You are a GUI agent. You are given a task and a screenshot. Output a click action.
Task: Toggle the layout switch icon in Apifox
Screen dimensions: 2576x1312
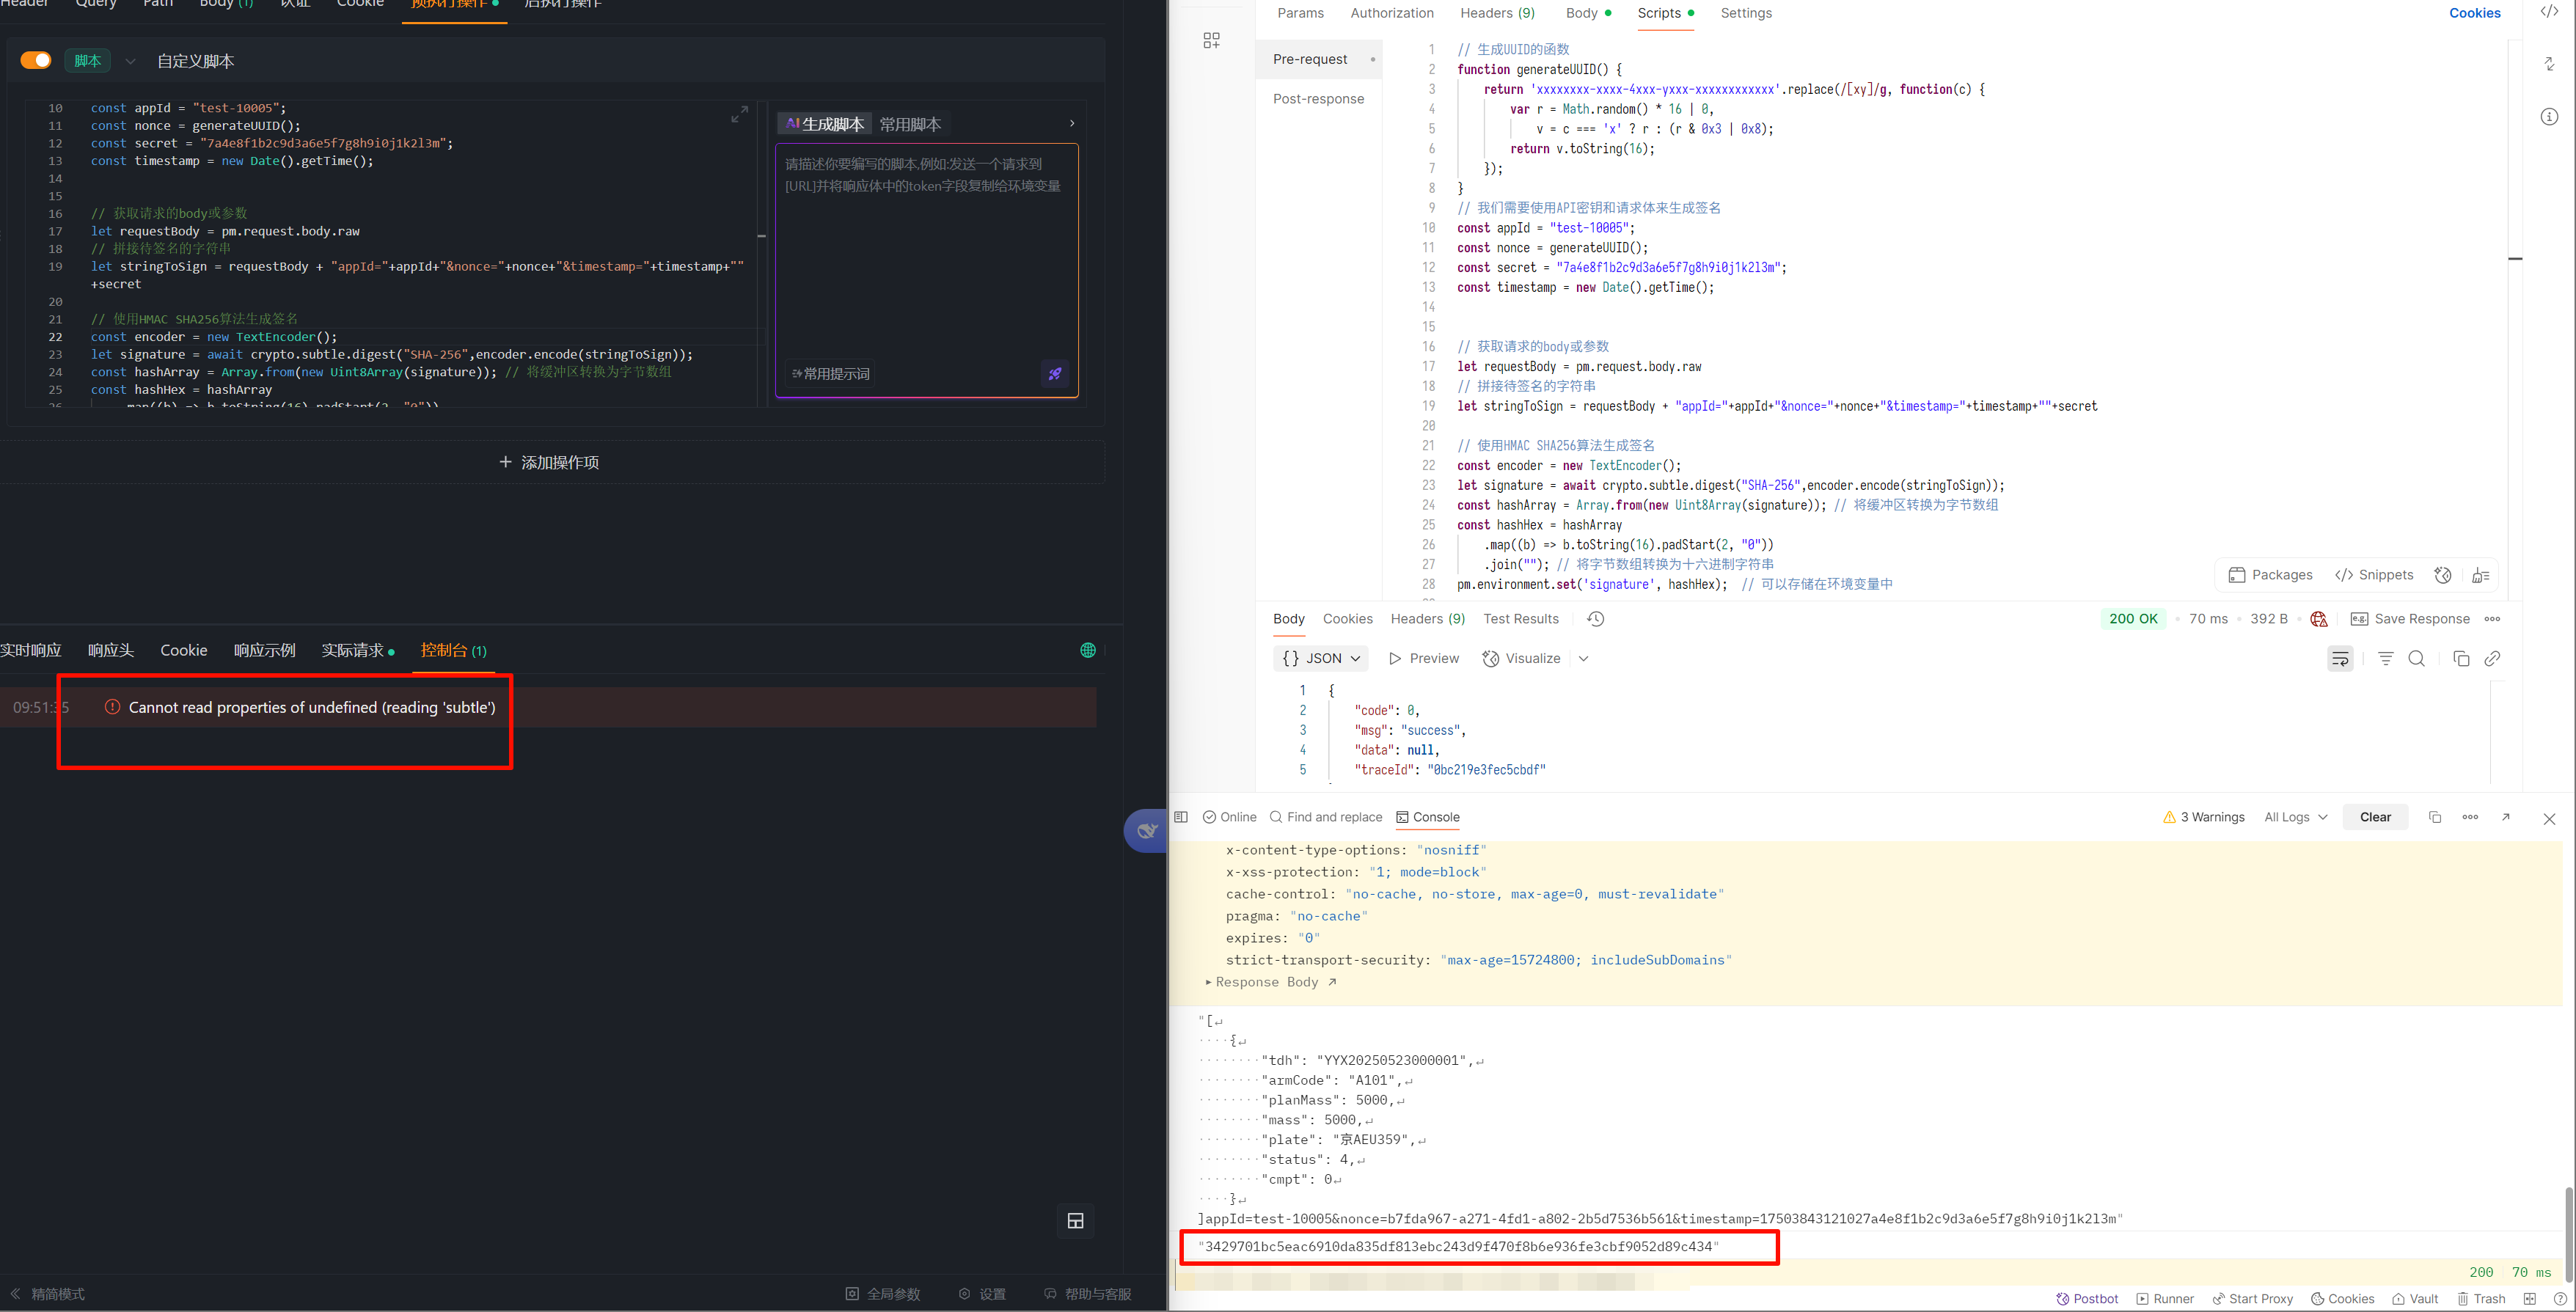[1075, 1221]
